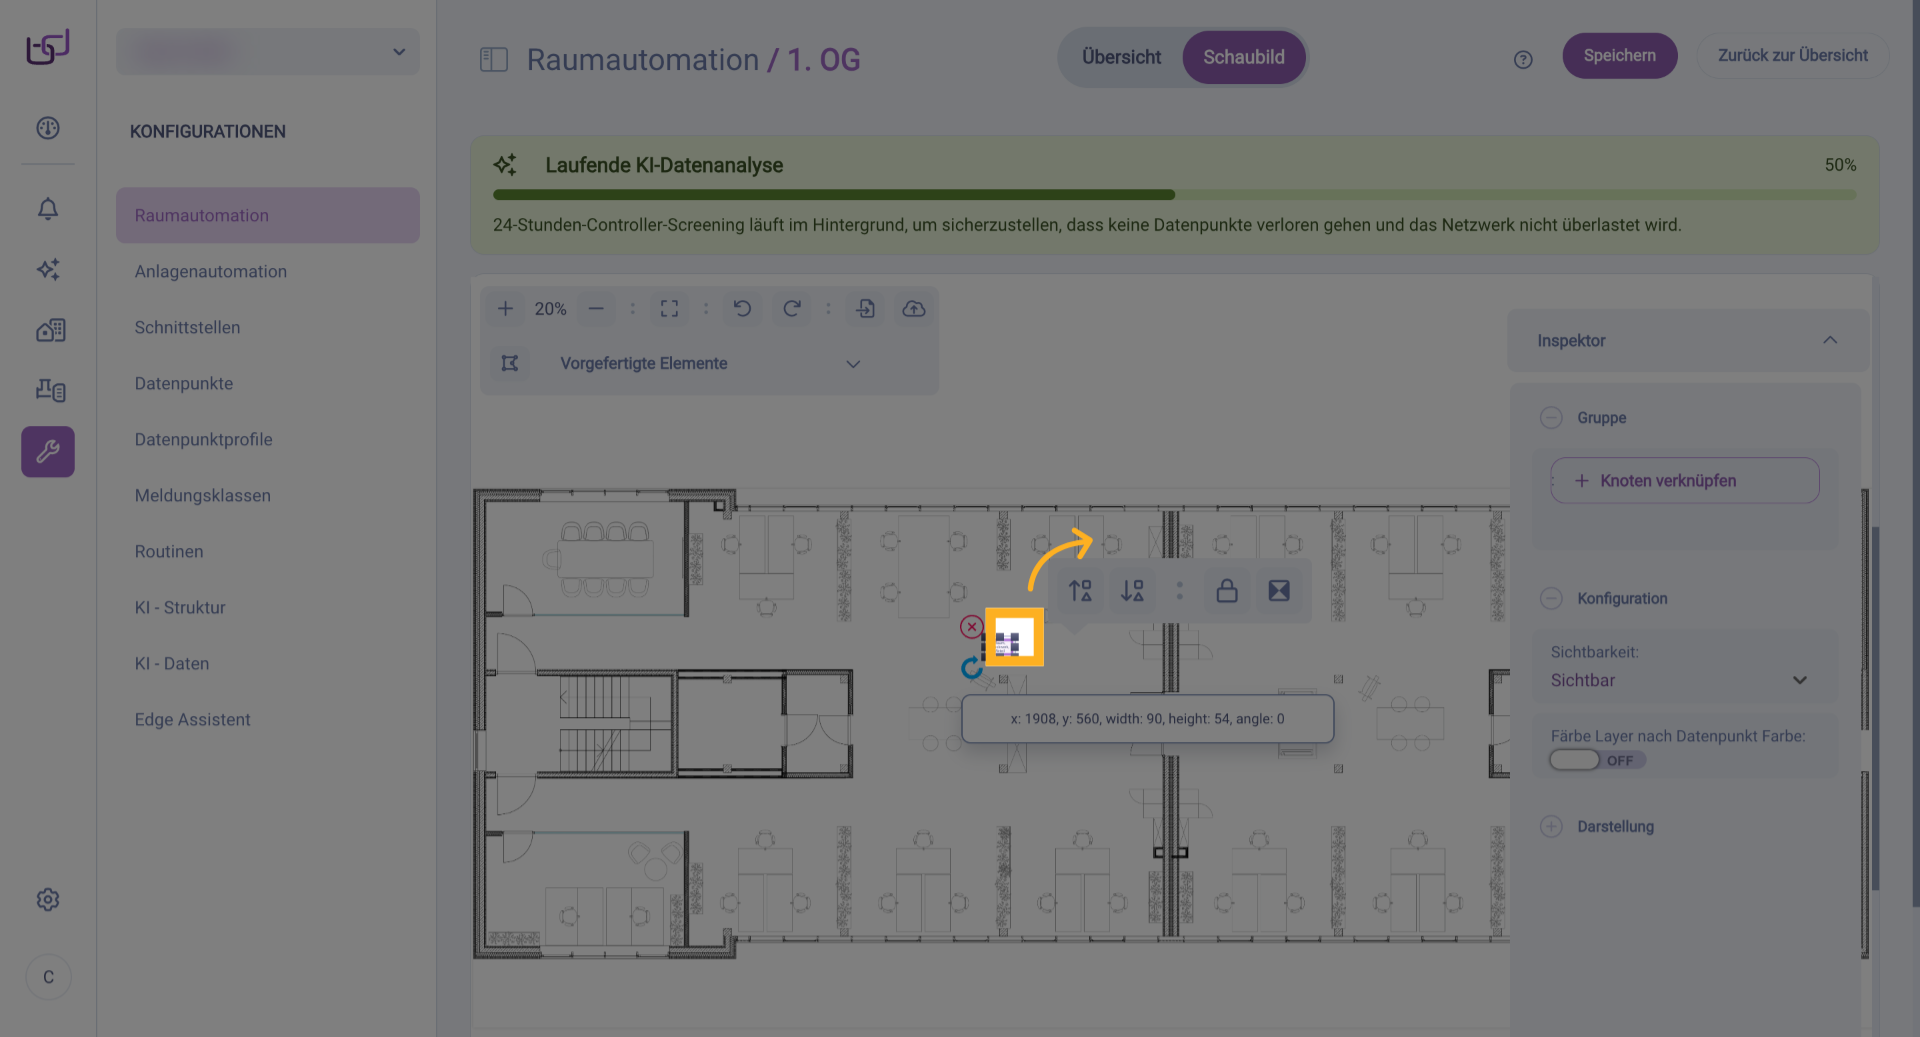Click the zoom in plus icon
Viewport: 1920px width, 1037px height.
[x=505, y=309]
